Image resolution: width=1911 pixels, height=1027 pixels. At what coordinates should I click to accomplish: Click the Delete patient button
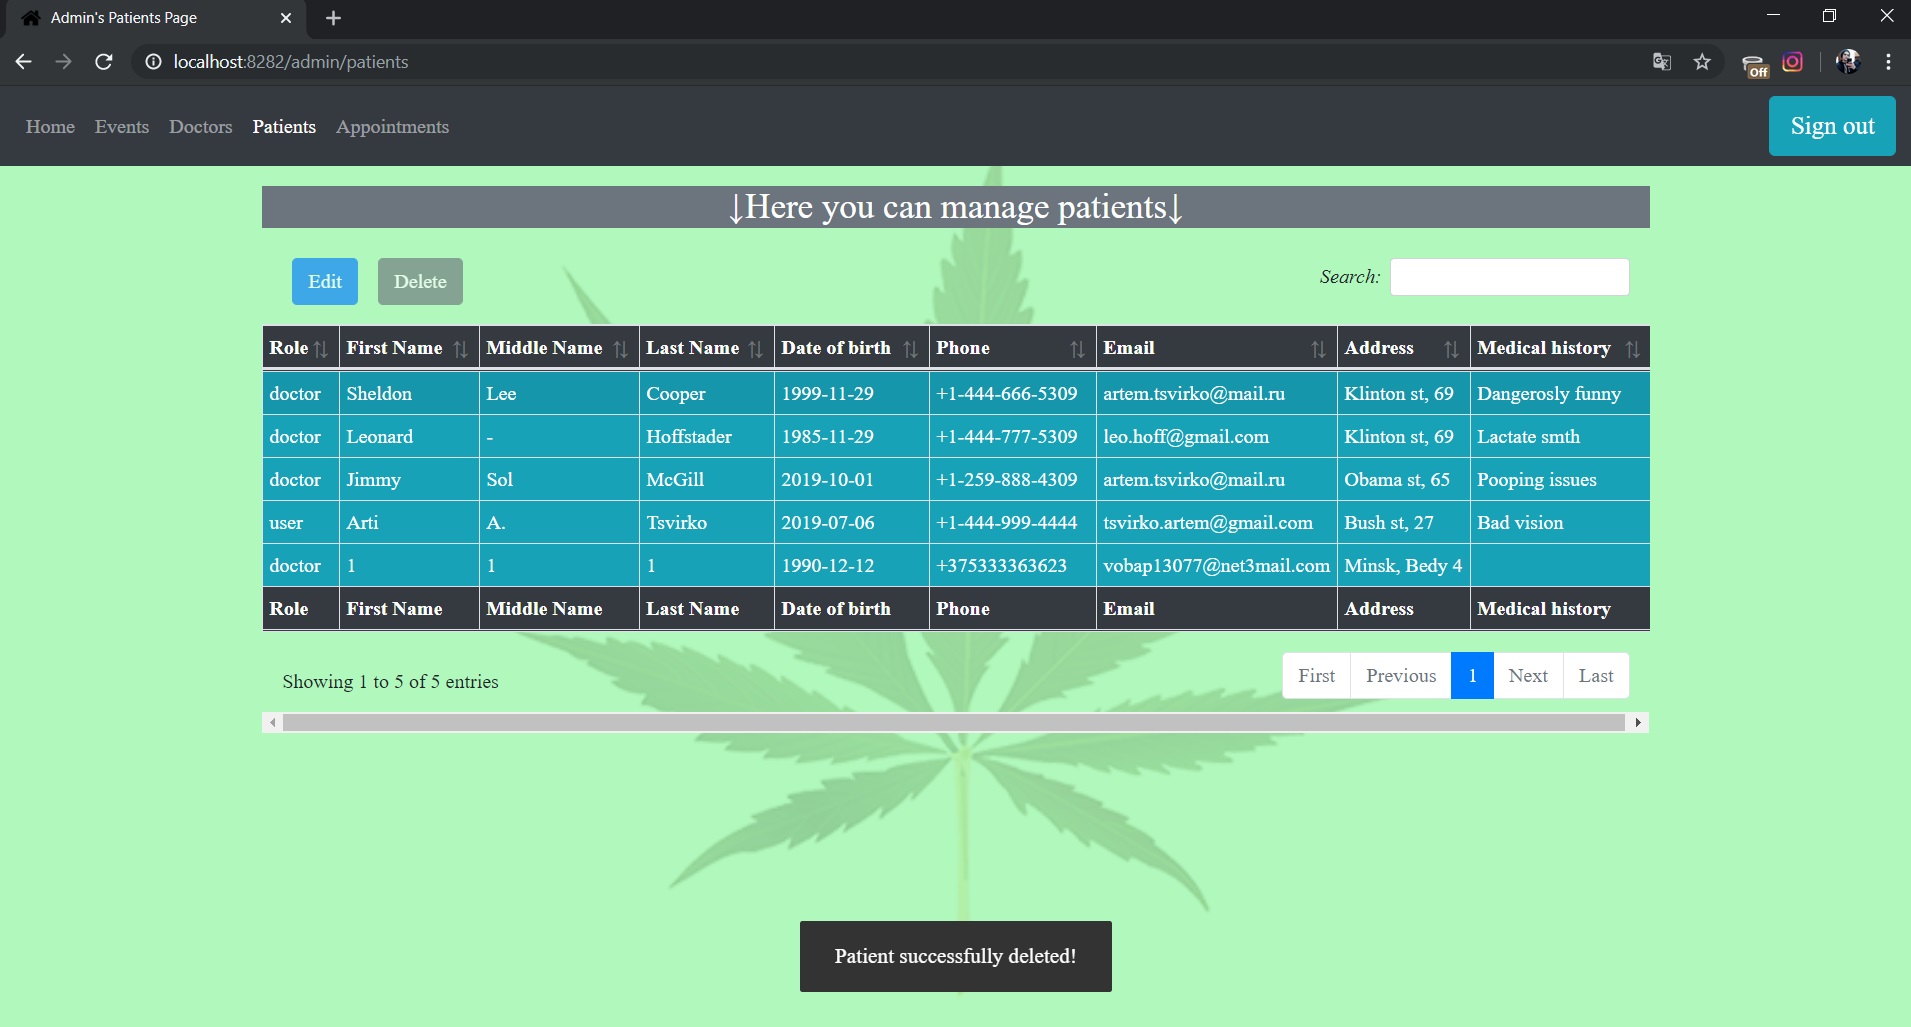coord(420,281)
